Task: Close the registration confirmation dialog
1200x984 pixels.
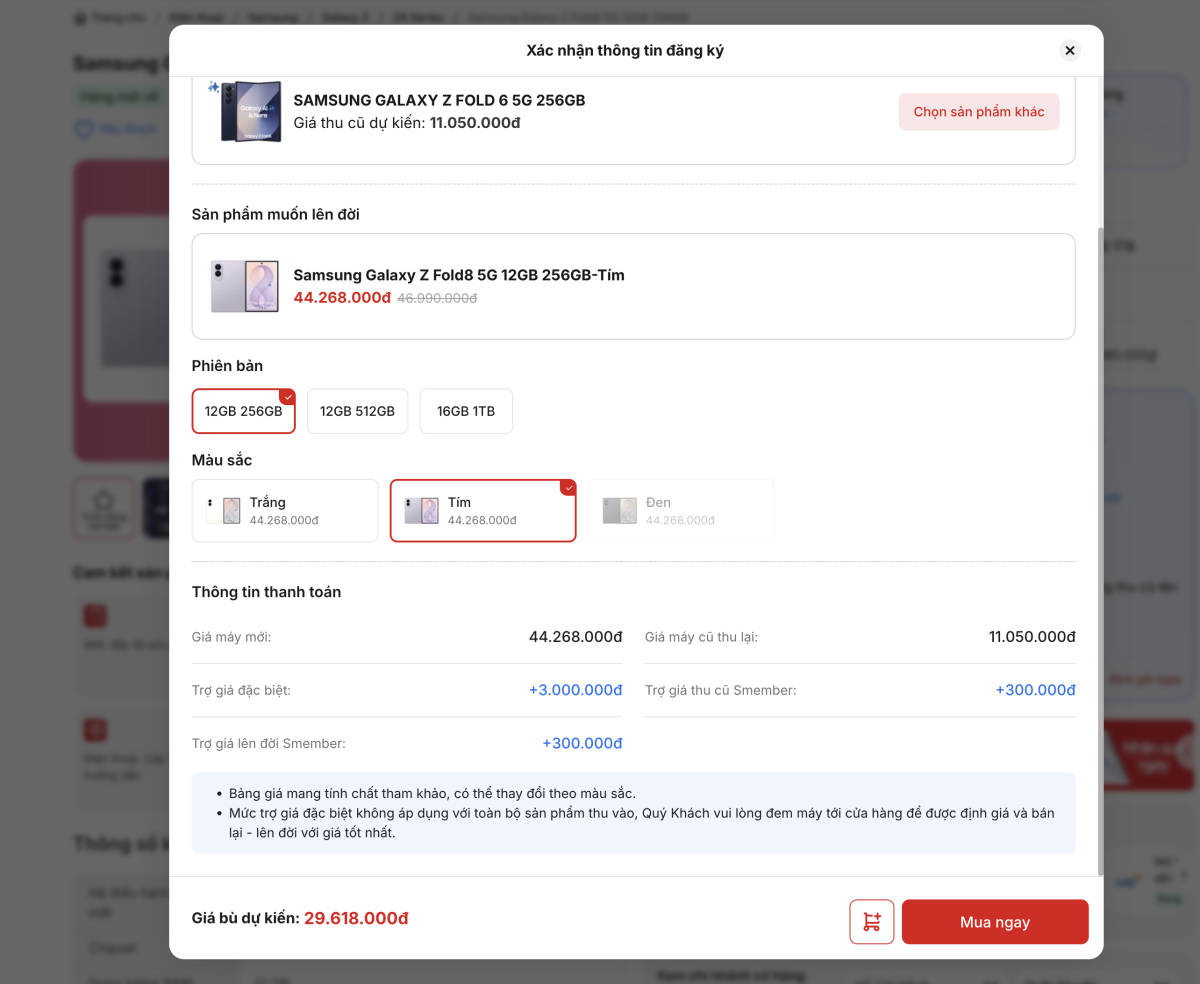Action: (x=1070, y=50)
